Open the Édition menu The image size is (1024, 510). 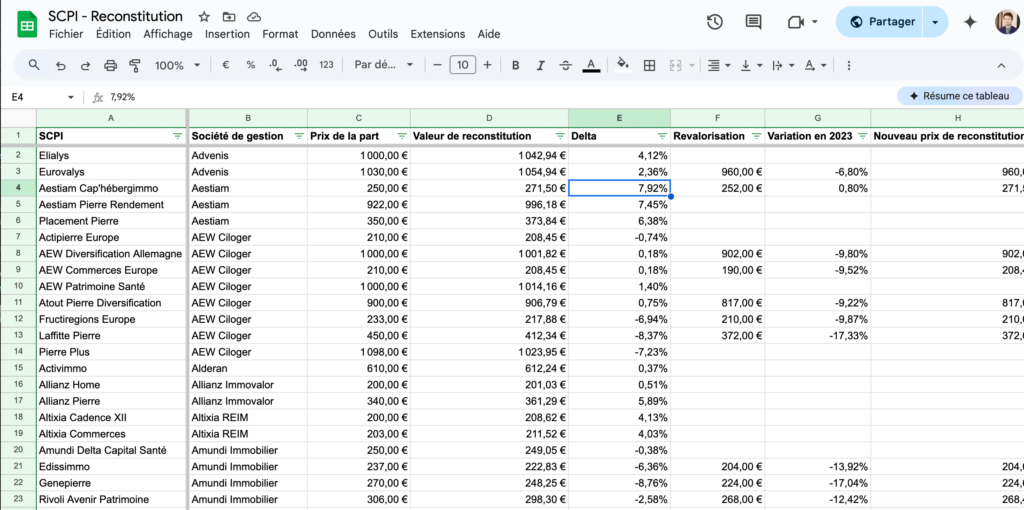click(x=113, y=34)
